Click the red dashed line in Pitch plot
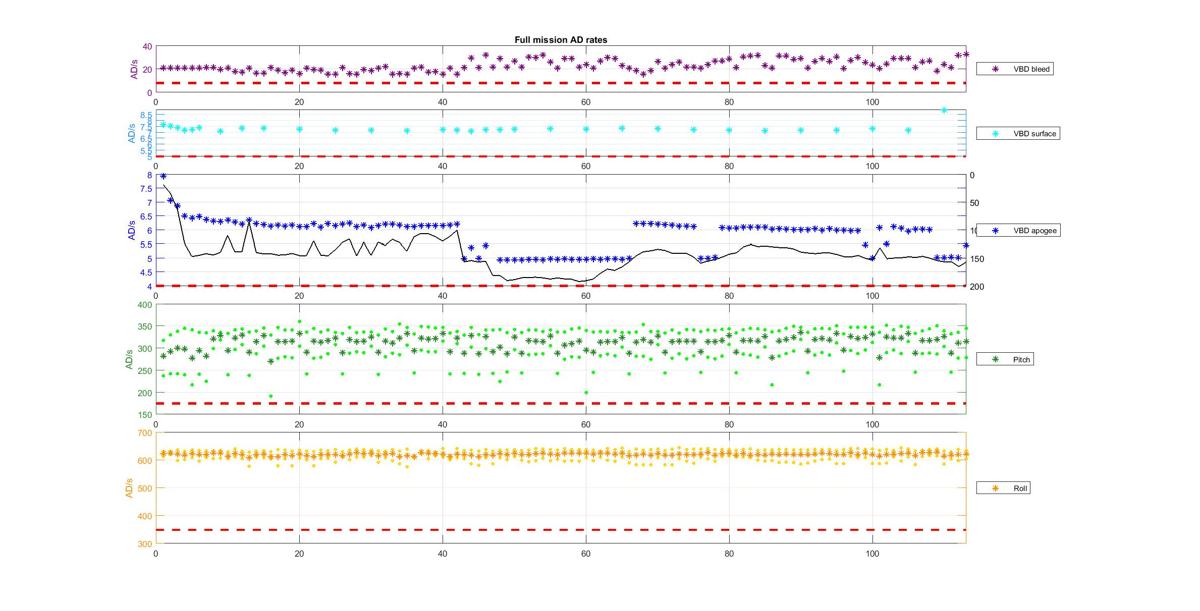The image size is (1200, 611). (x=561, y=403)
